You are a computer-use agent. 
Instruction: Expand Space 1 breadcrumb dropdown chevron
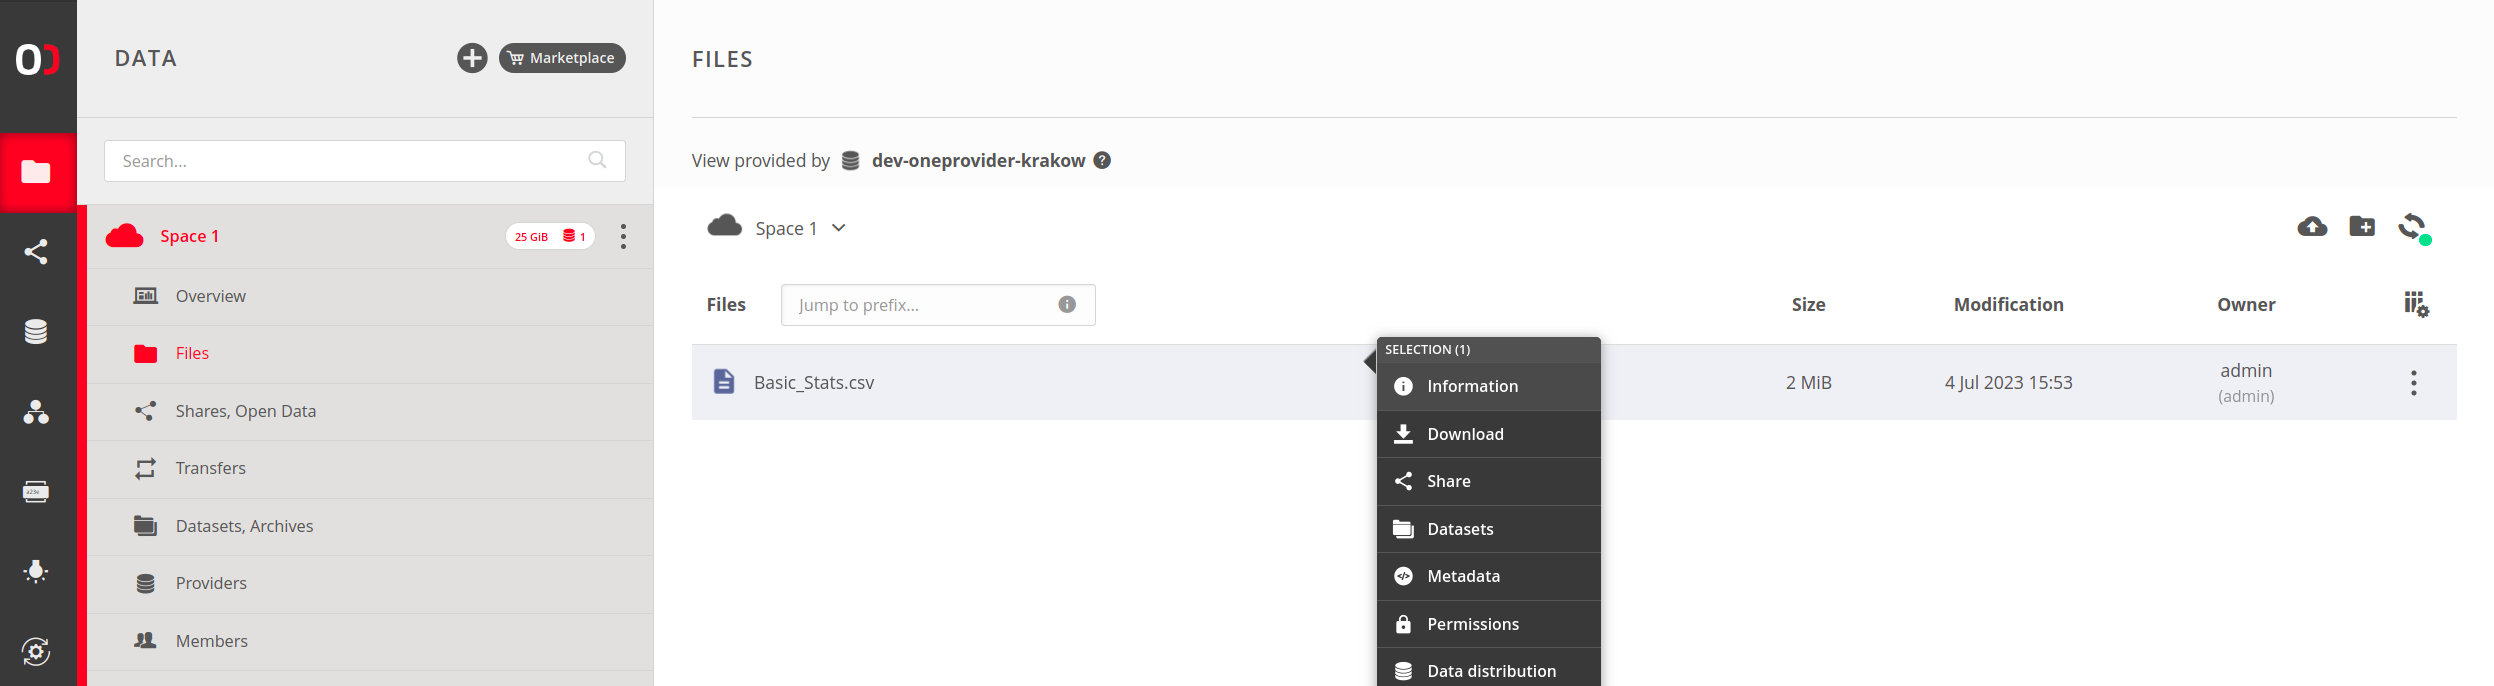[x=839, y=228]
